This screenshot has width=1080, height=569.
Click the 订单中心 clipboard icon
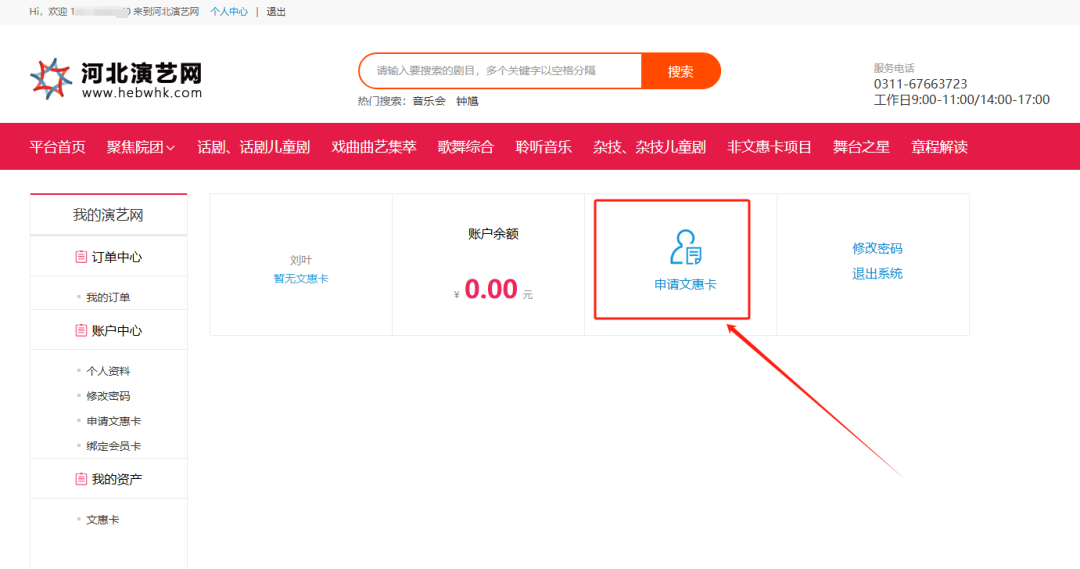tap(81, 257)
